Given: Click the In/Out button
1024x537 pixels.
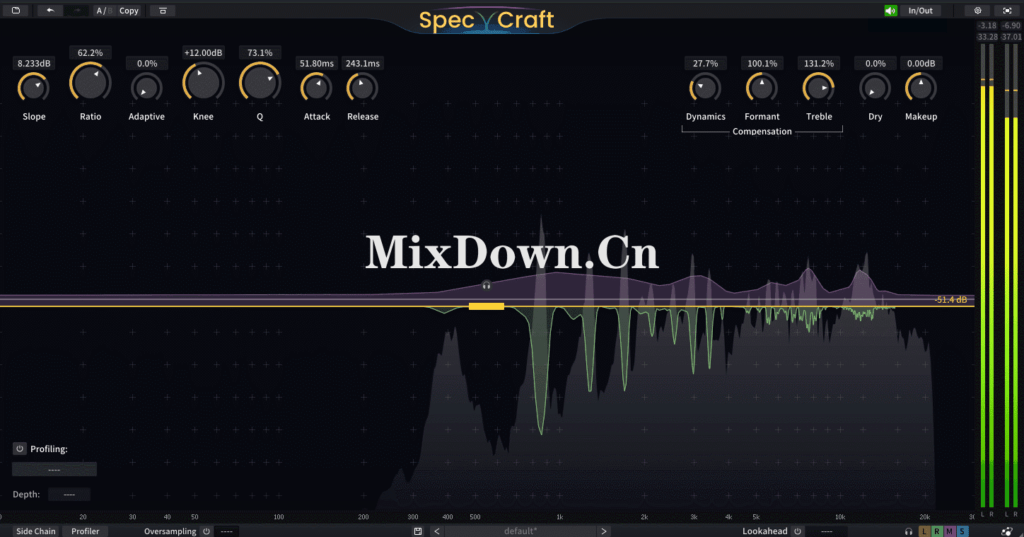Looking at the screenshot, I should point(920,10).
